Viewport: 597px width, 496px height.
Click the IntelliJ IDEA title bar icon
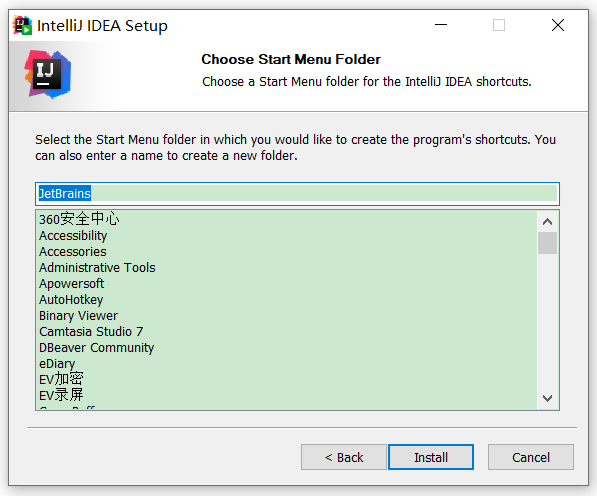coord(22,26)
